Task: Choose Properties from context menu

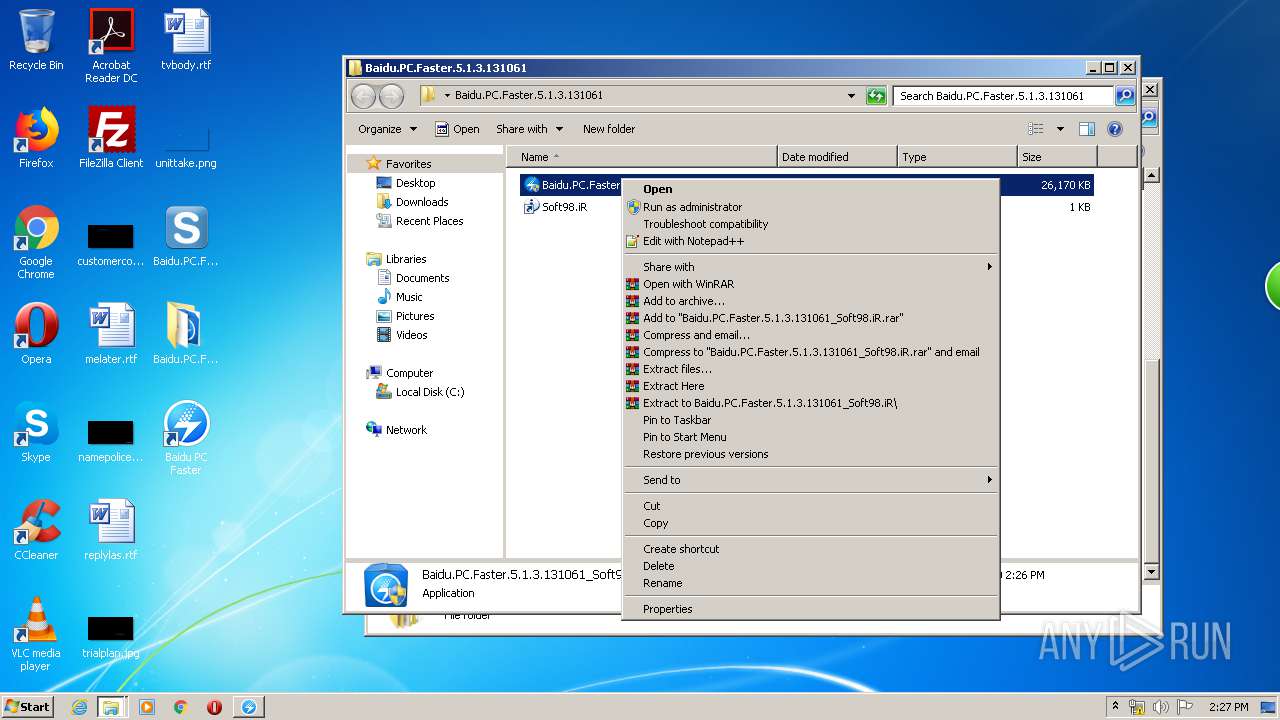Action: 810,609
